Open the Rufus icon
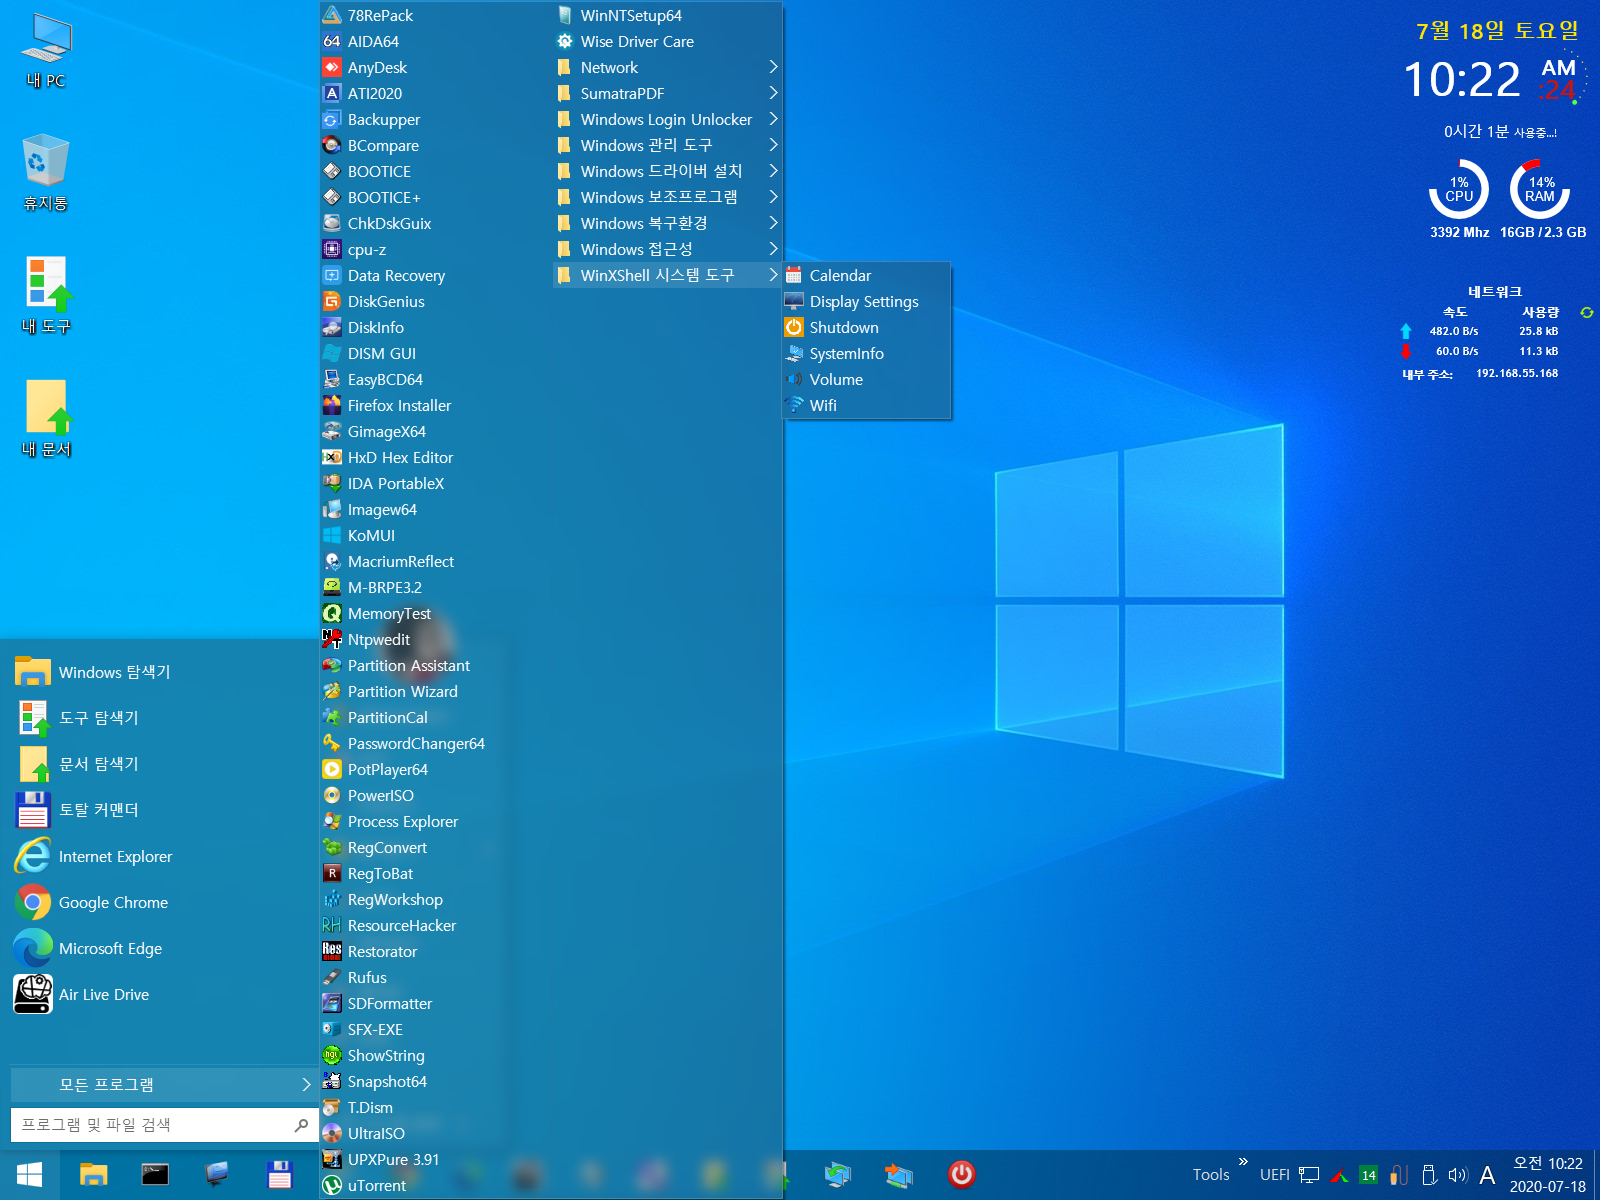 pyautogui.click(x=332, y=977)
